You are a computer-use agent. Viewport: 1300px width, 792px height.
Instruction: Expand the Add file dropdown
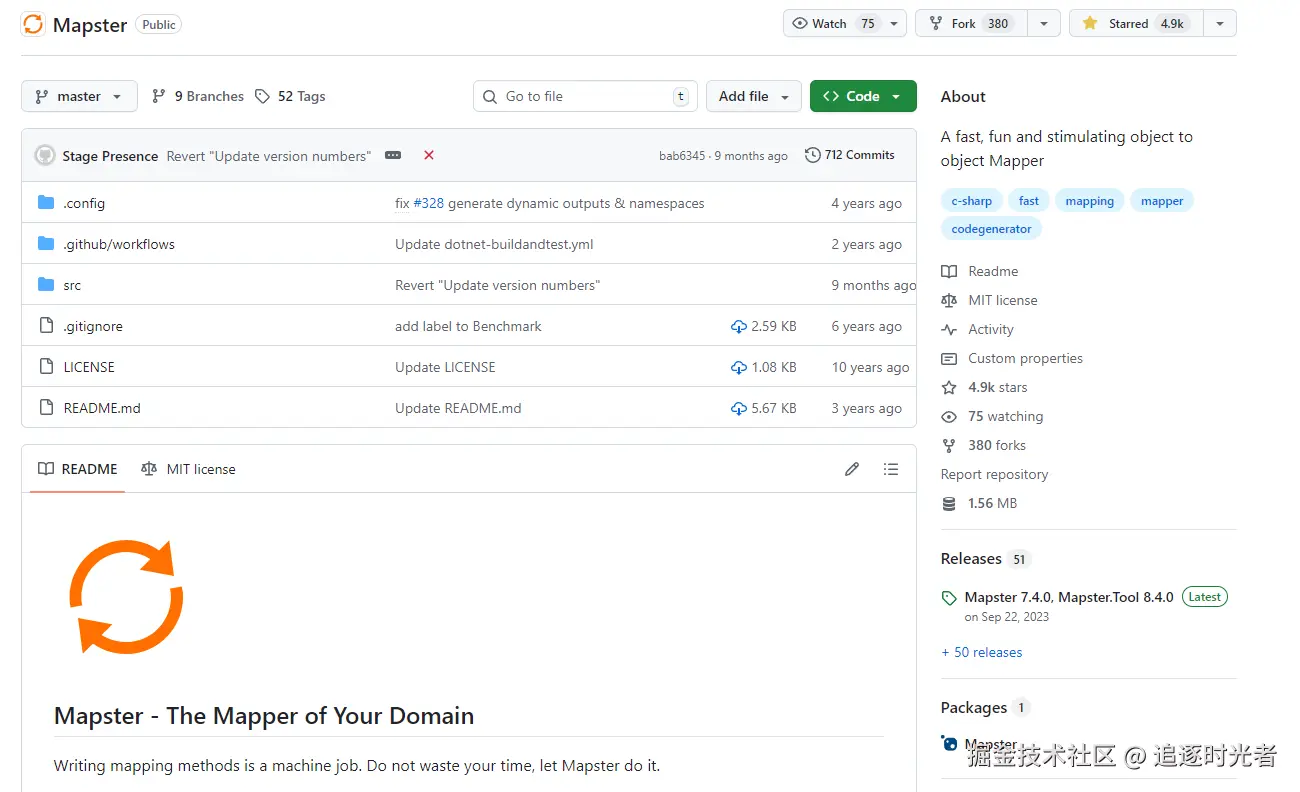coord(753,96)
